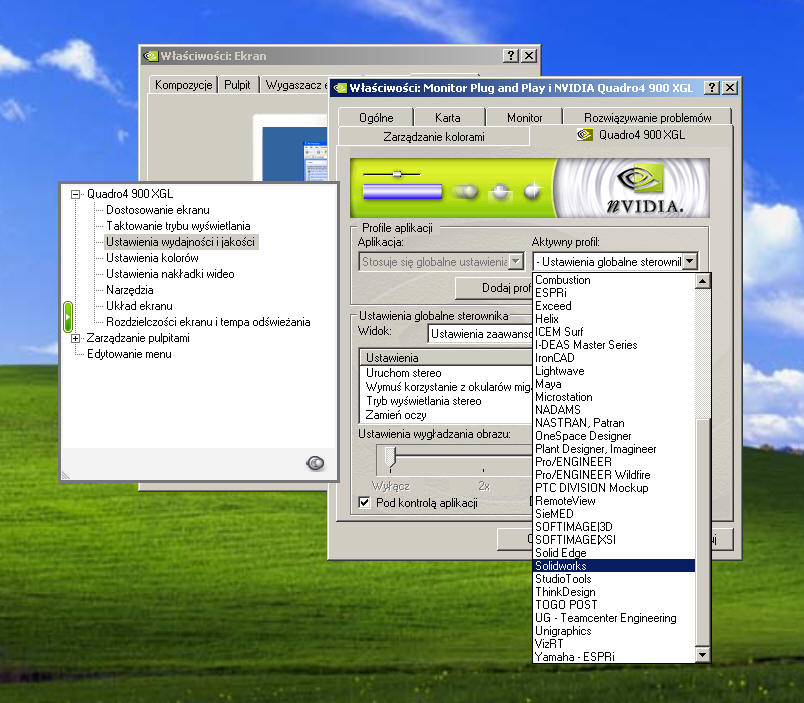Viewport: 804px width, 703px height.
Task: Open the Wygaszacz ekranu tab in Ekran window
Action: (x=296, y=85)
